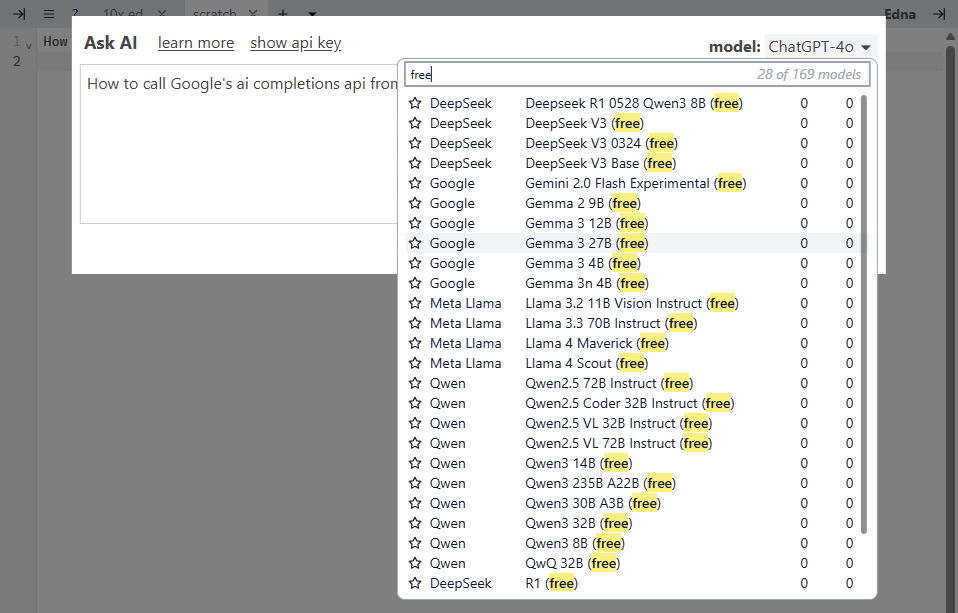Toggle favorite star for Qwen3 32B

point(415,523)
